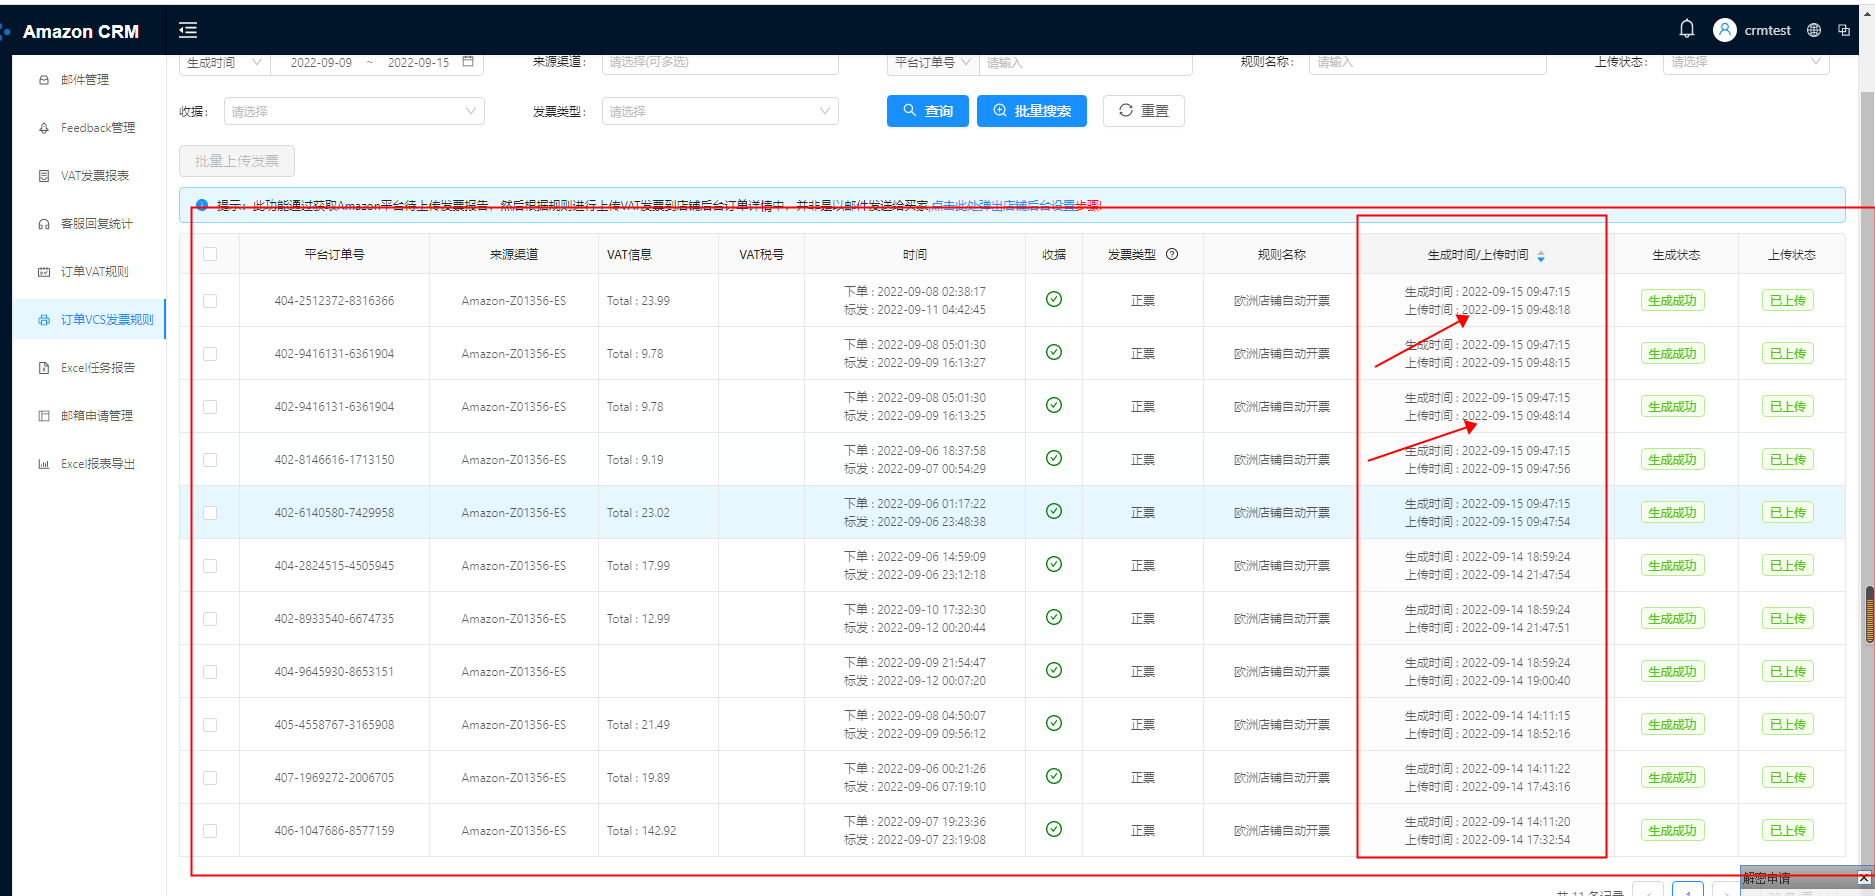
Task: Sort by 生成时间/上传时间 using the sort arrows
Action: (1541, 256)
